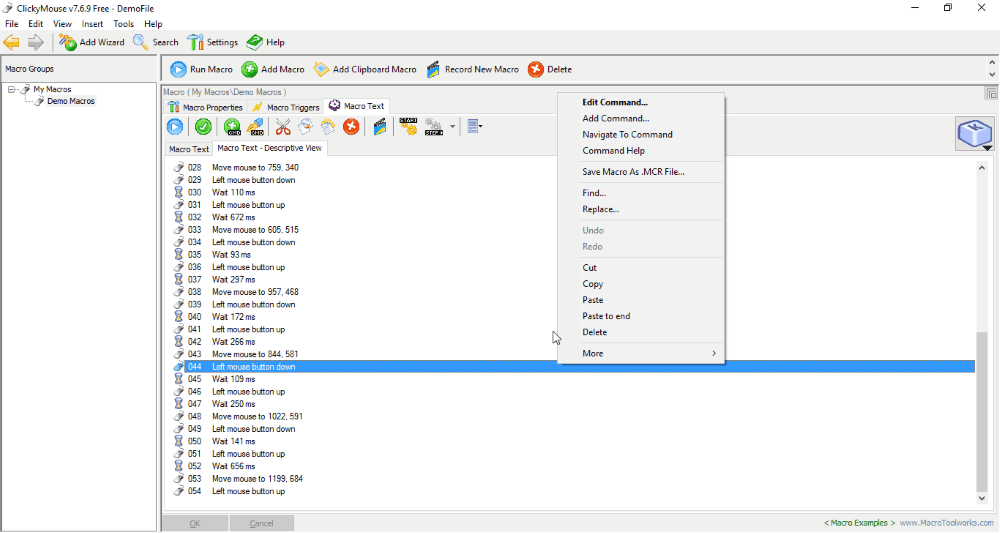
Task: Click the macro list scrollbar down arrow
Action: click(982, 499)
